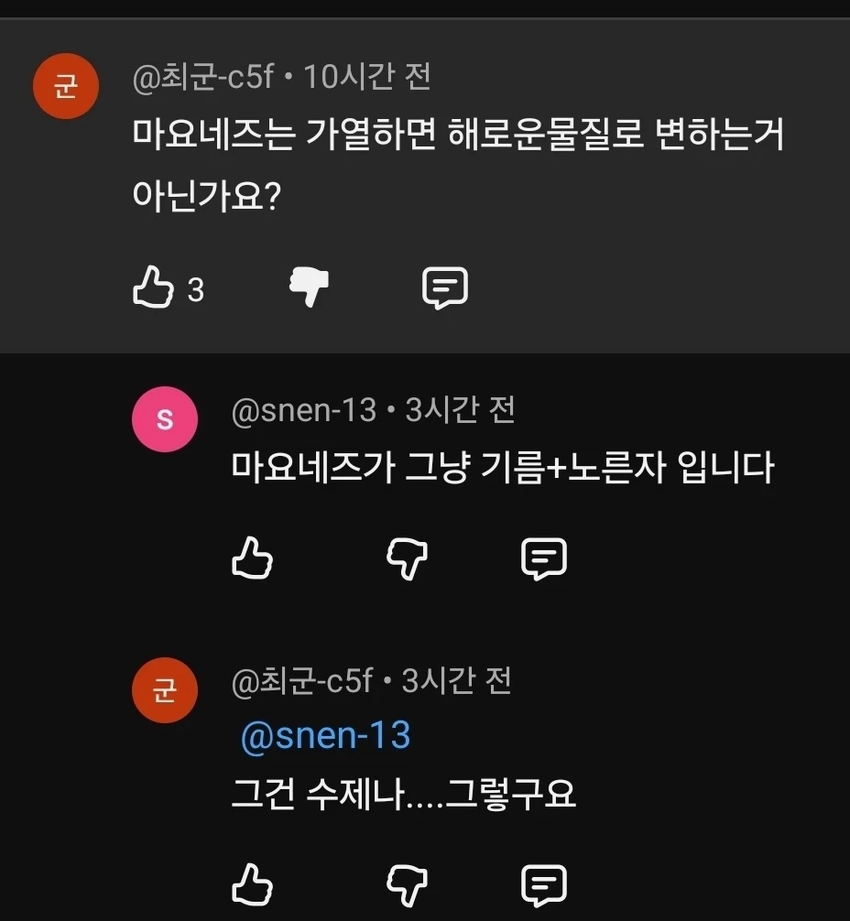
Task: Open orange 군 avatar beside 그건 수제나 reply
Action: pos(165,690)
